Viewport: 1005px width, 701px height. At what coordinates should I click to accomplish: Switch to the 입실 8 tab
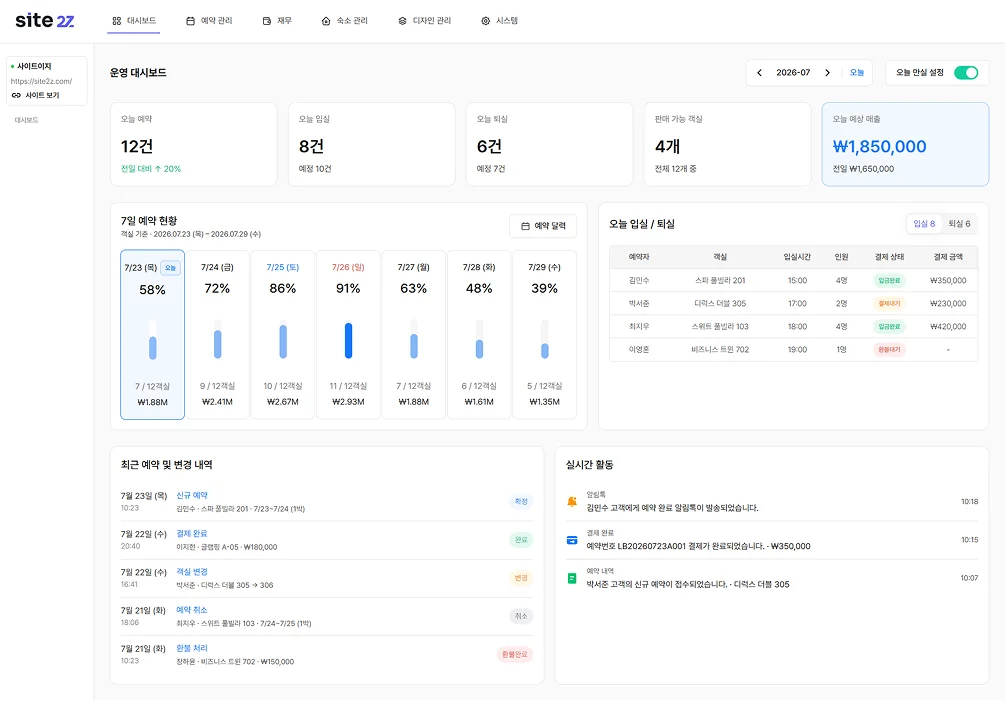tap(924, 224)
